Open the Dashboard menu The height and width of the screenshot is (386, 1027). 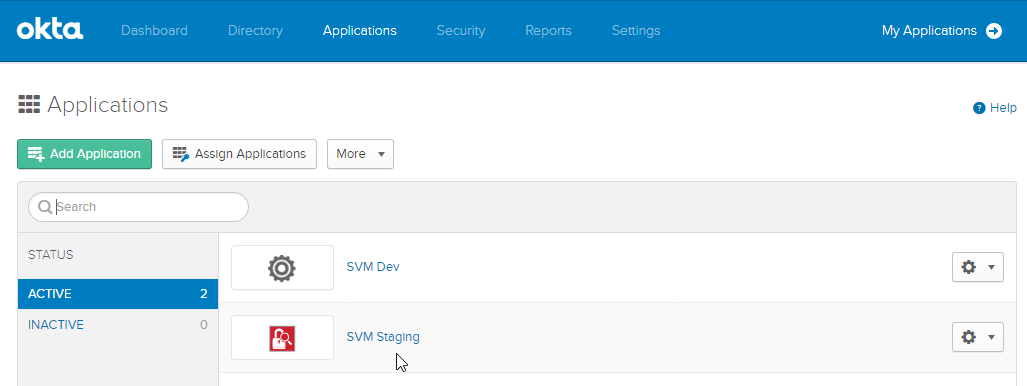[x=155, y=31]
